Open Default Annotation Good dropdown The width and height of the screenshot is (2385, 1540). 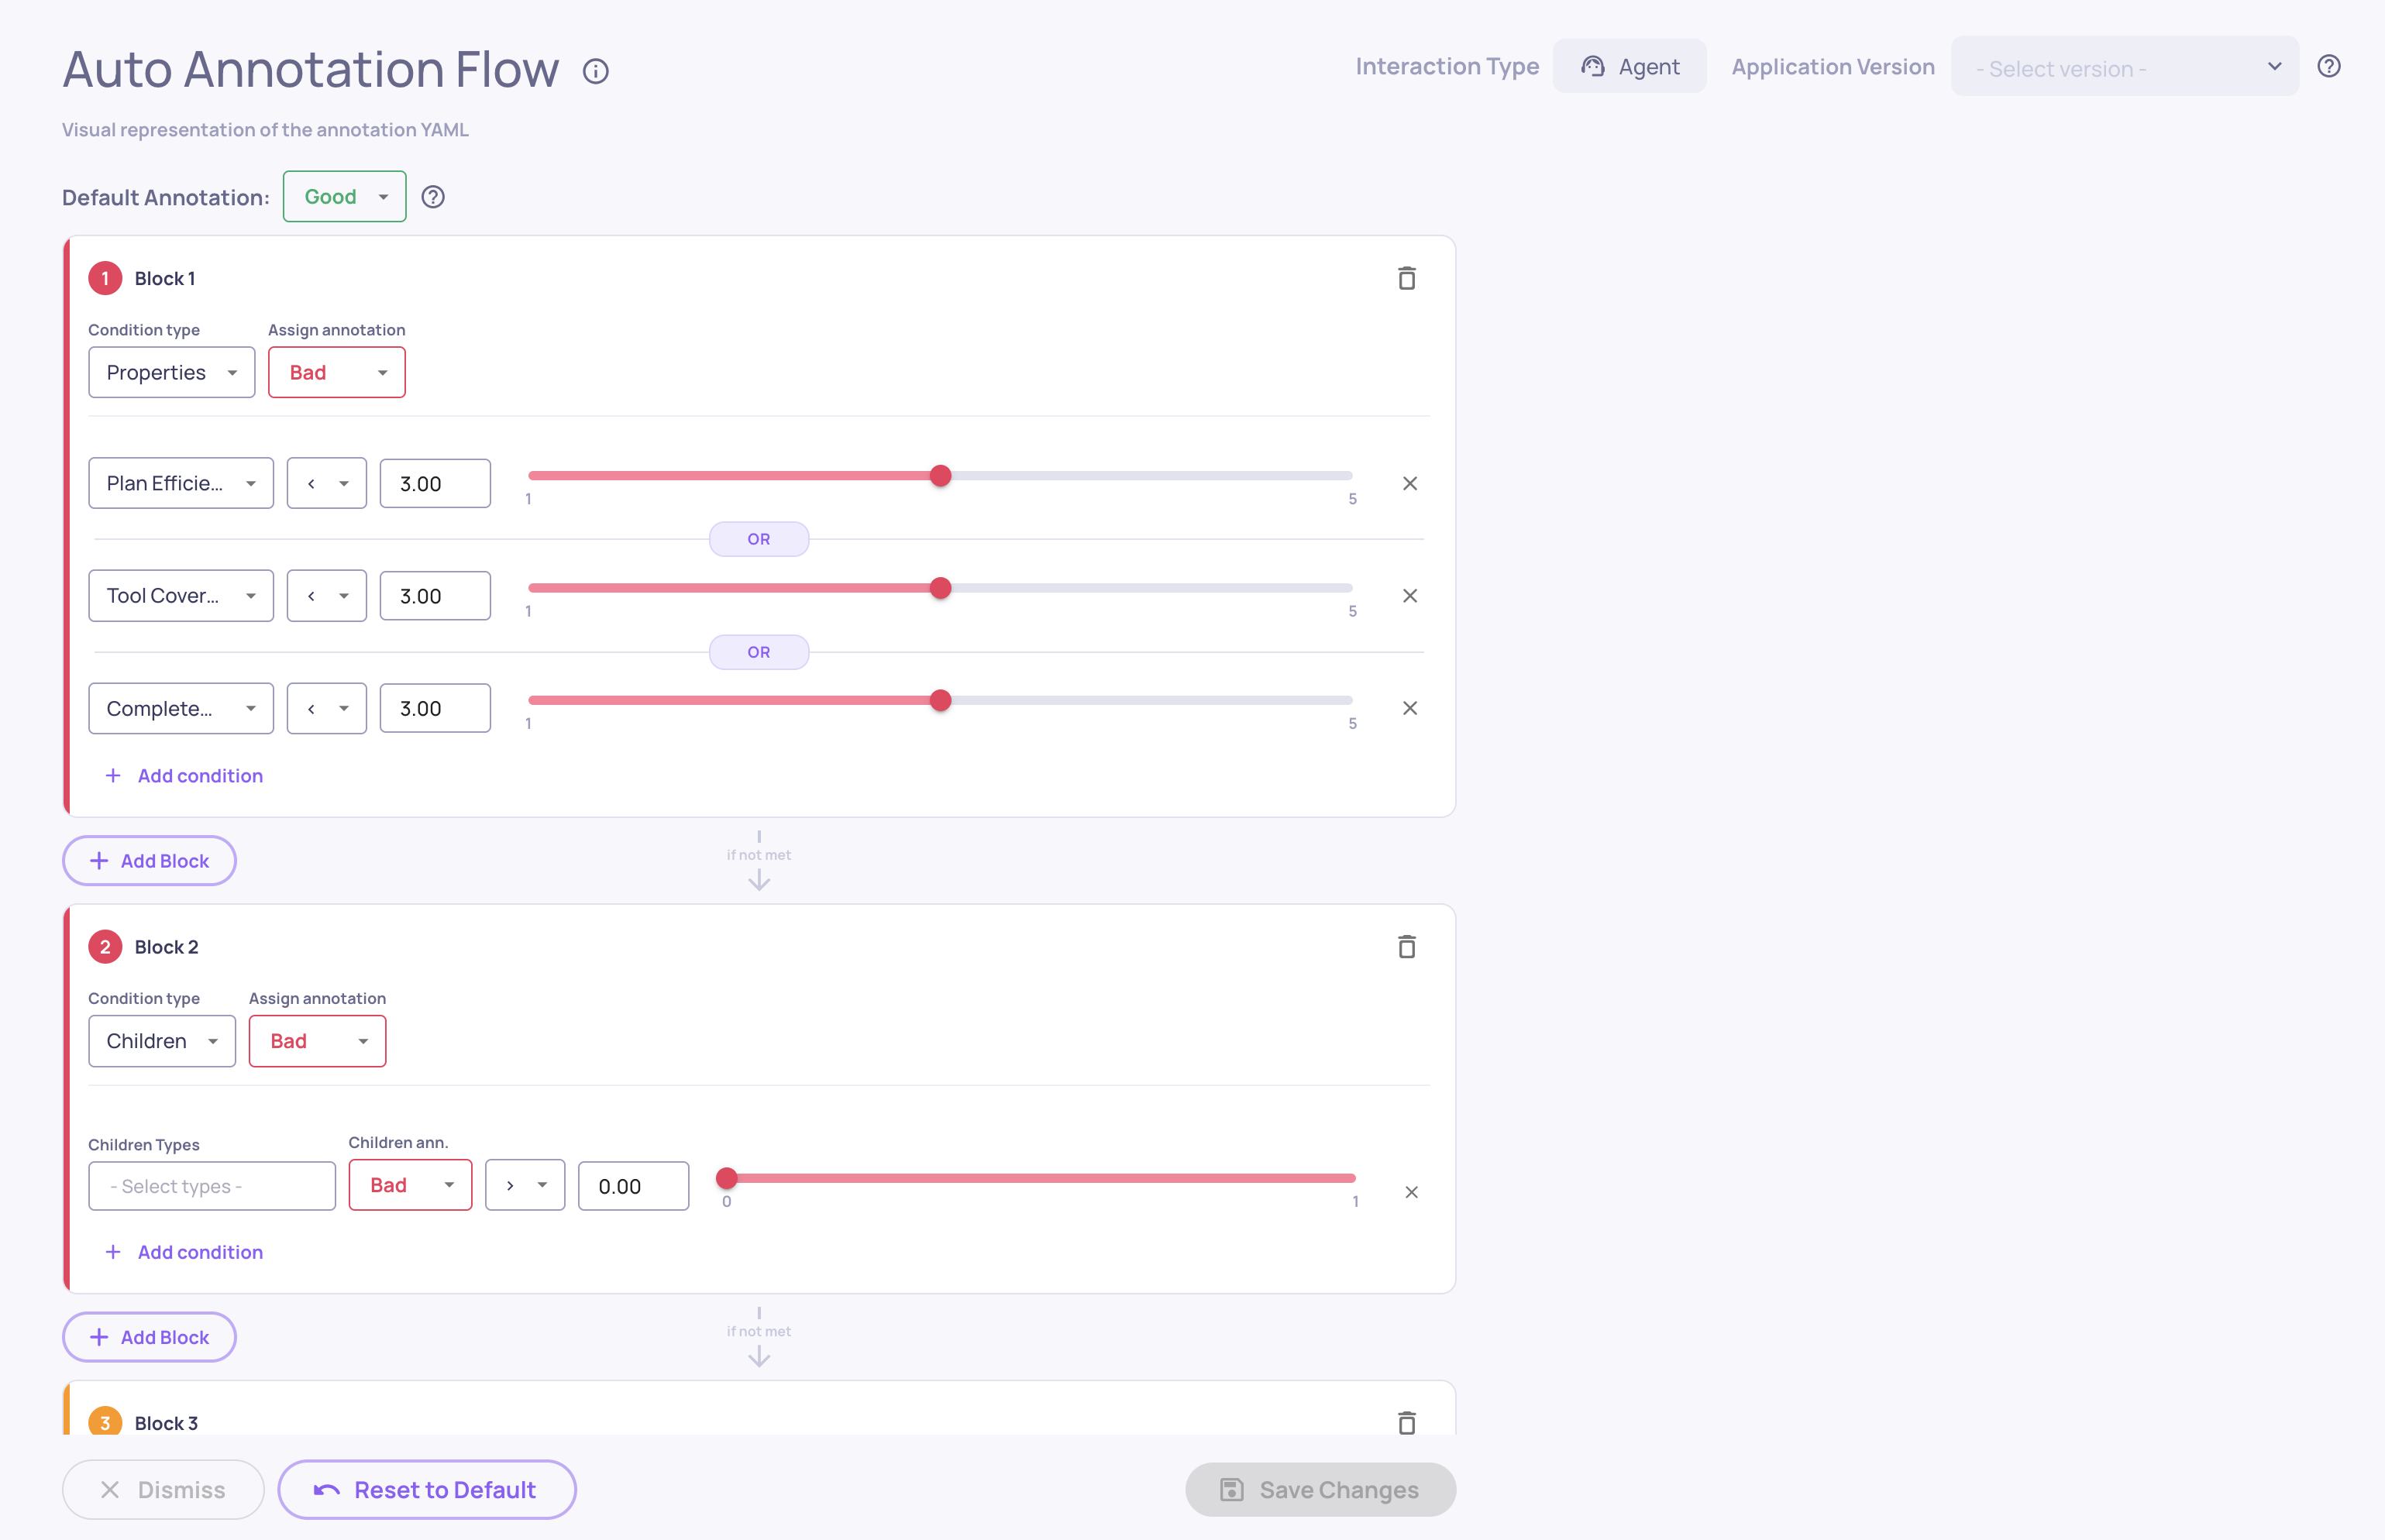coord(345,197)
